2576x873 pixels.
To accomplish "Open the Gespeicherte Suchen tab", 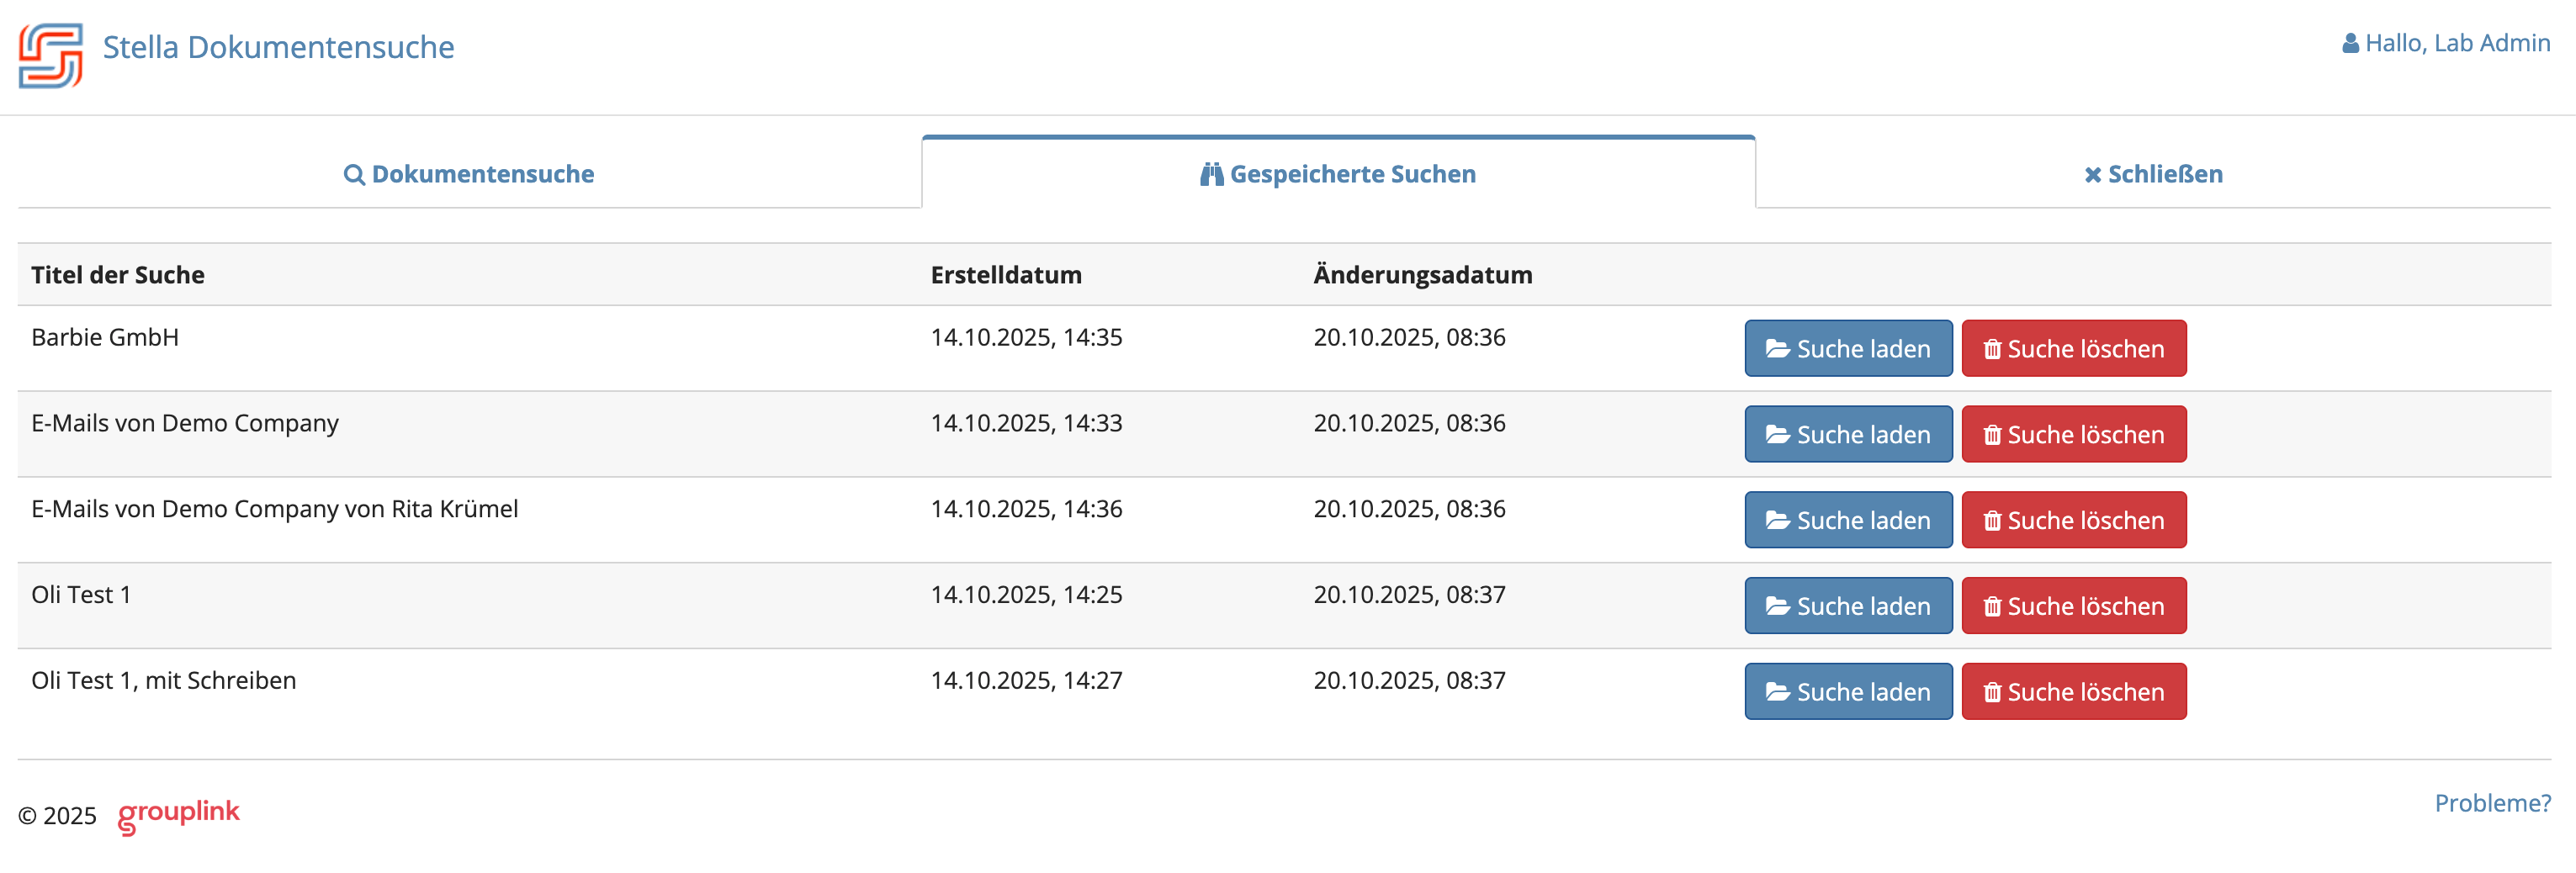I will [1338, 174].
